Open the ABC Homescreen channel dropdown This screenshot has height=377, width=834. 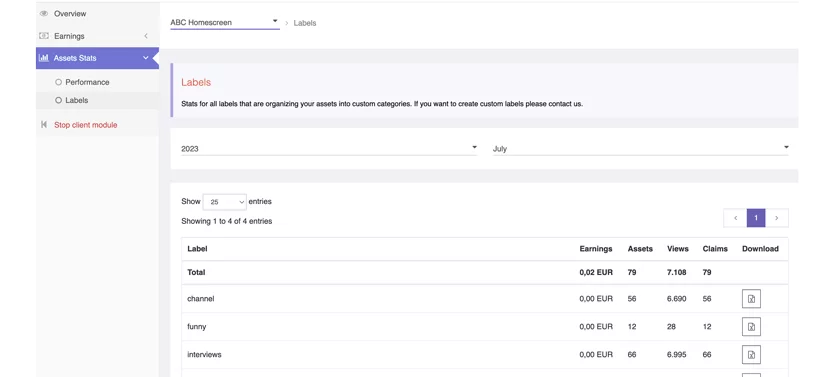point(224,23)
